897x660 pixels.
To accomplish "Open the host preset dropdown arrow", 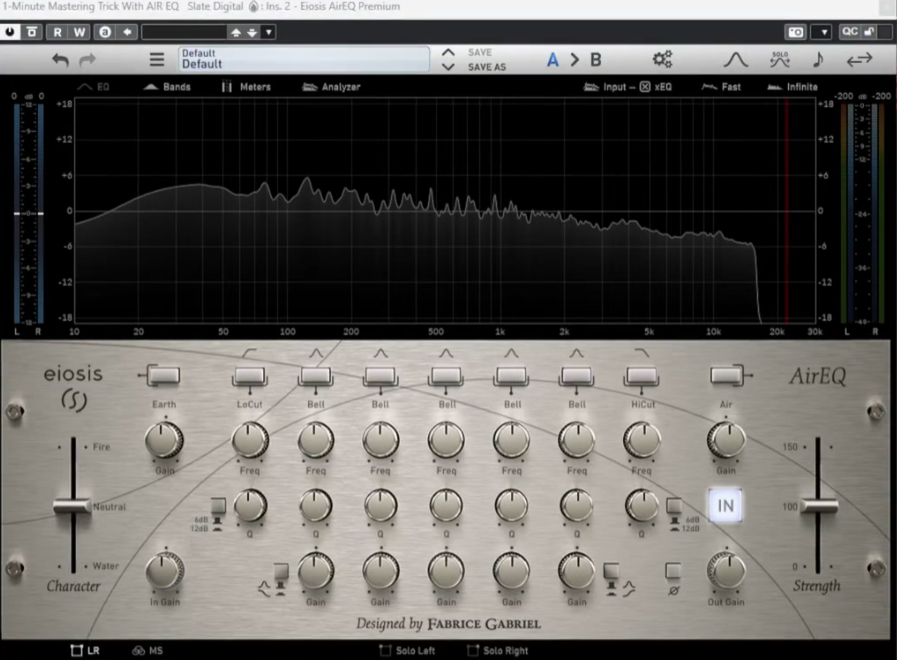I will (268, 32).
